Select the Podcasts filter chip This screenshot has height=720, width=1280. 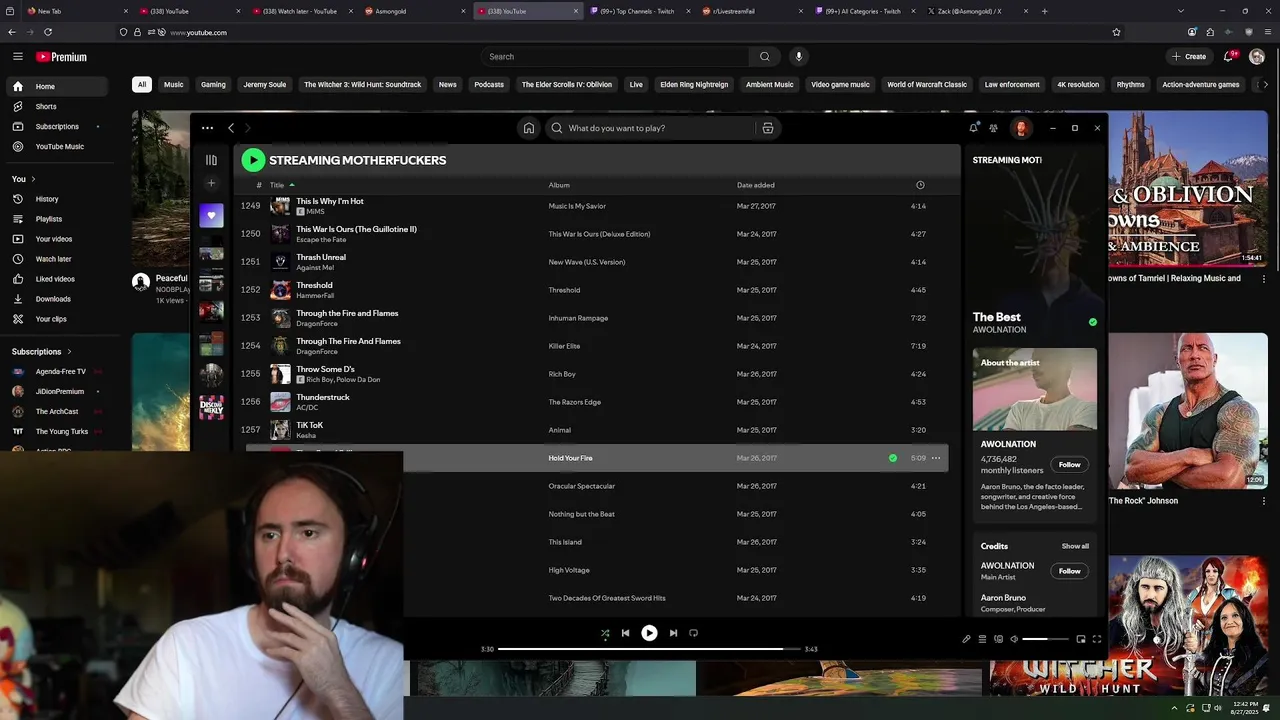(x=489, y=85)
